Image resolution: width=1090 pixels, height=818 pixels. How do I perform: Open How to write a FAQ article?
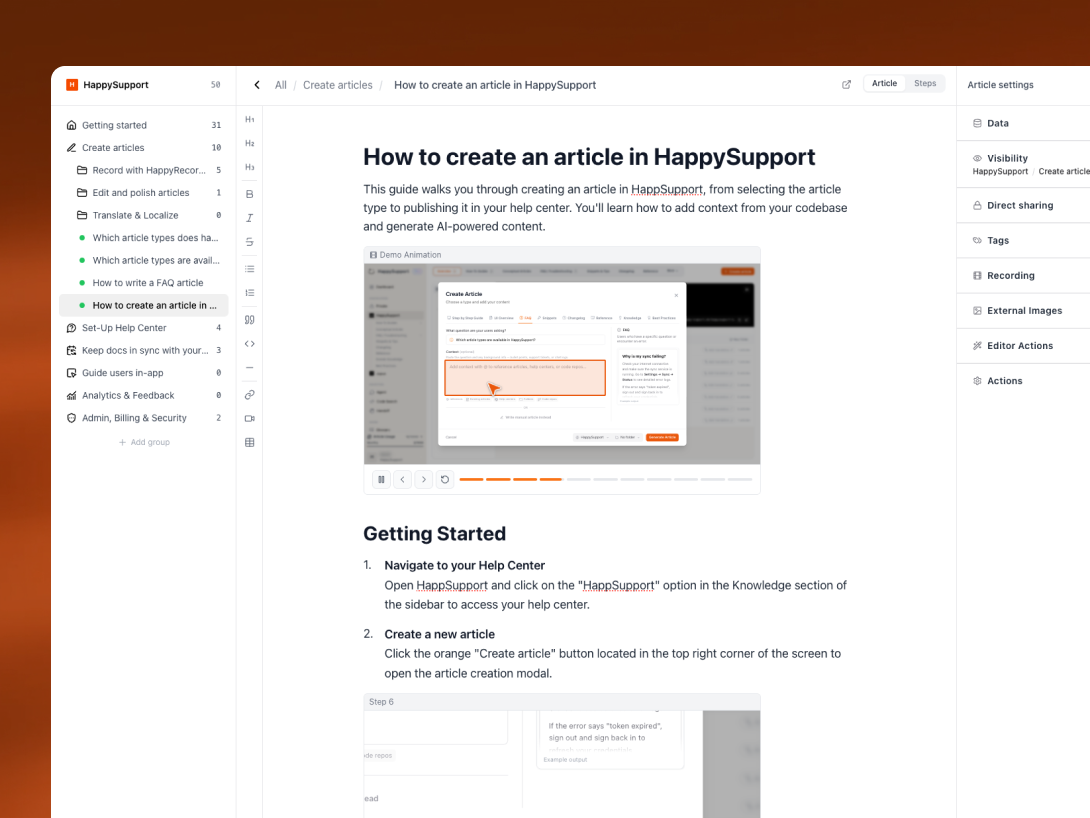144,283
